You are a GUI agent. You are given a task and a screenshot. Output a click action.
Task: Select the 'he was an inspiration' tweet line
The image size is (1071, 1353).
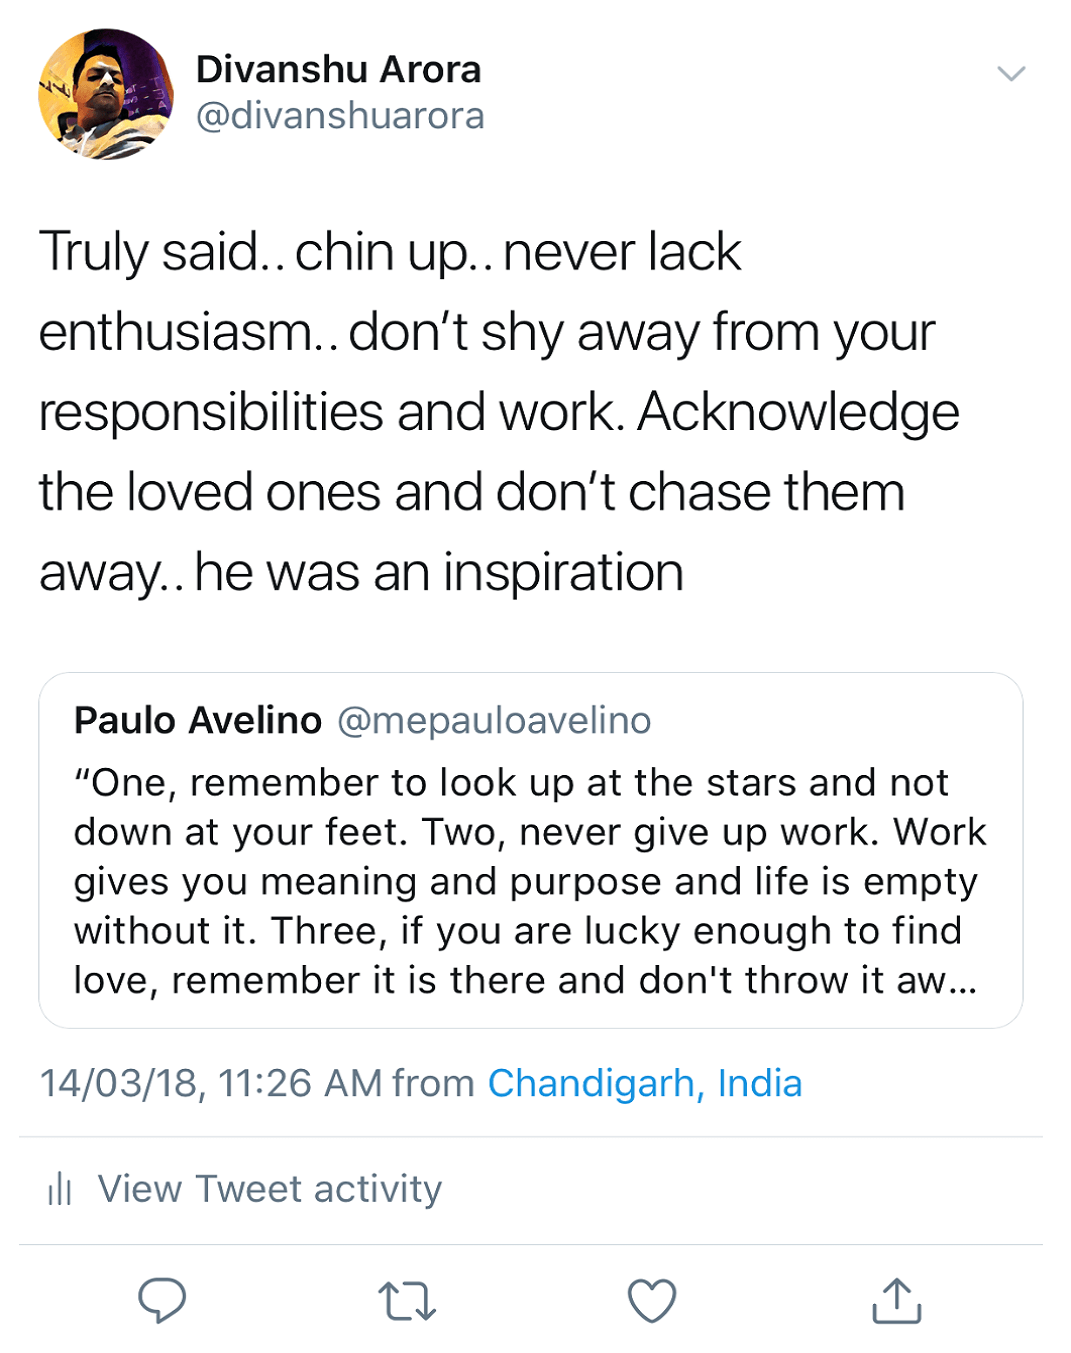[x=439, y=572]
